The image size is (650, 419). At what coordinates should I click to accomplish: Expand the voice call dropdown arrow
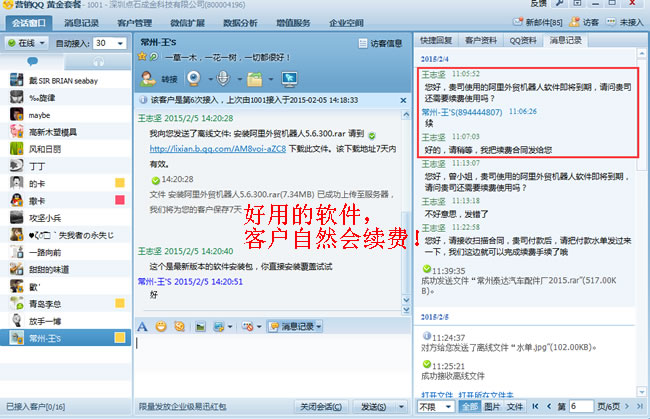[x=240, y=79]
